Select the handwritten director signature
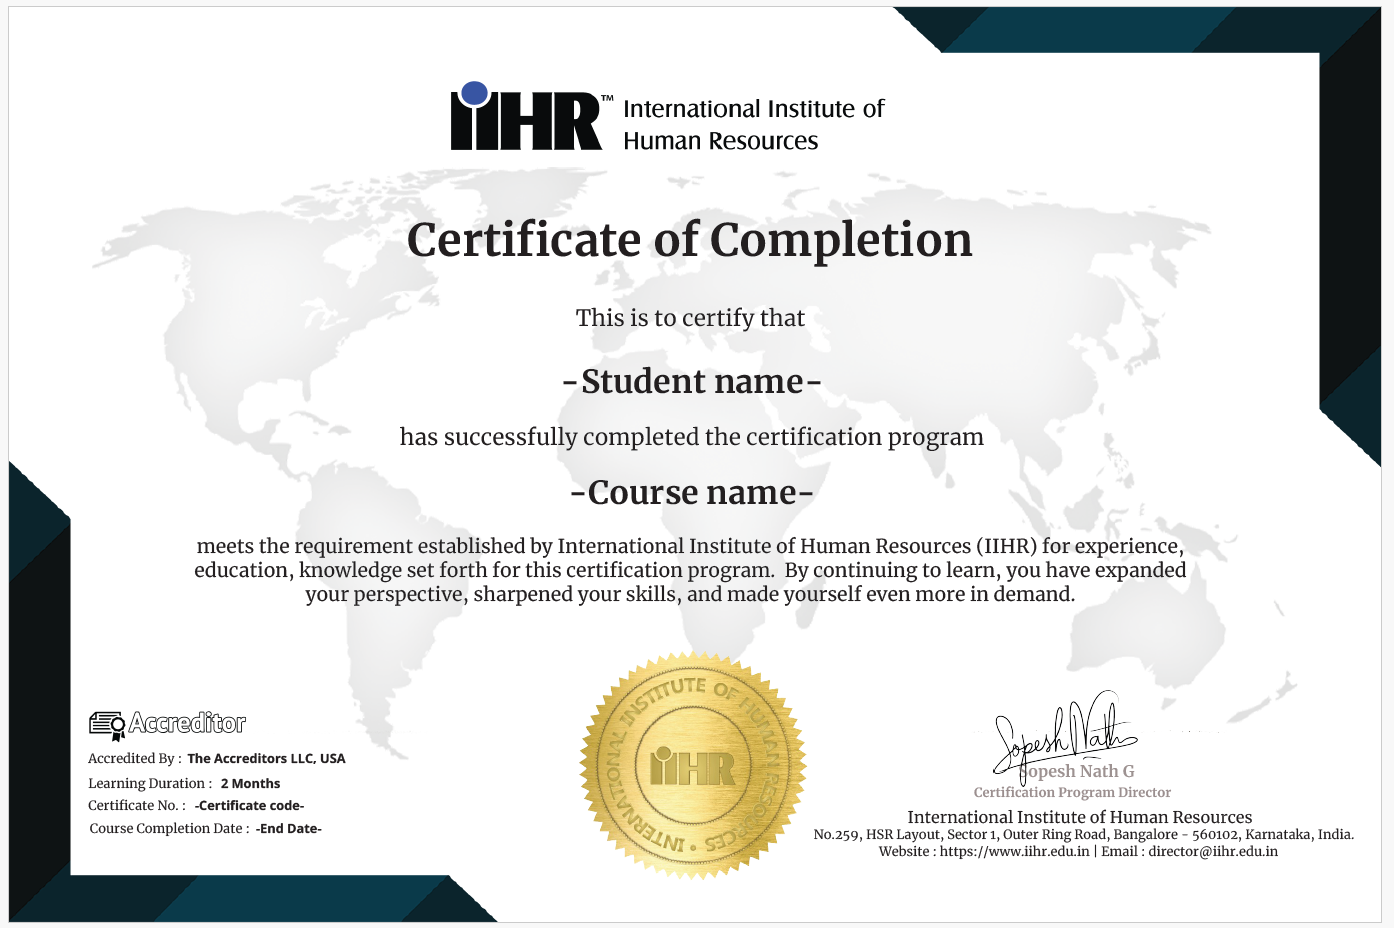 tap(1062, 737)
